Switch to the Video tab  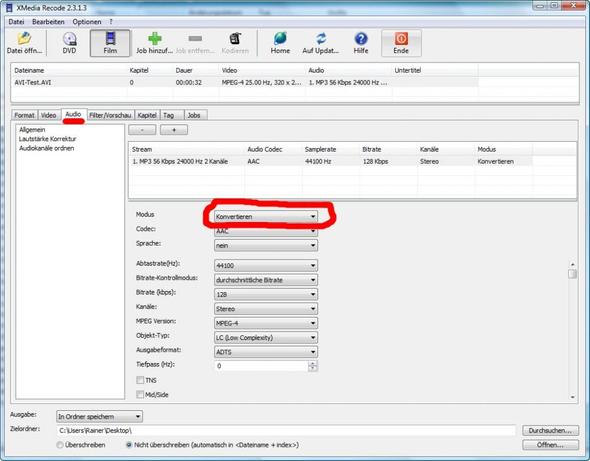49,115
